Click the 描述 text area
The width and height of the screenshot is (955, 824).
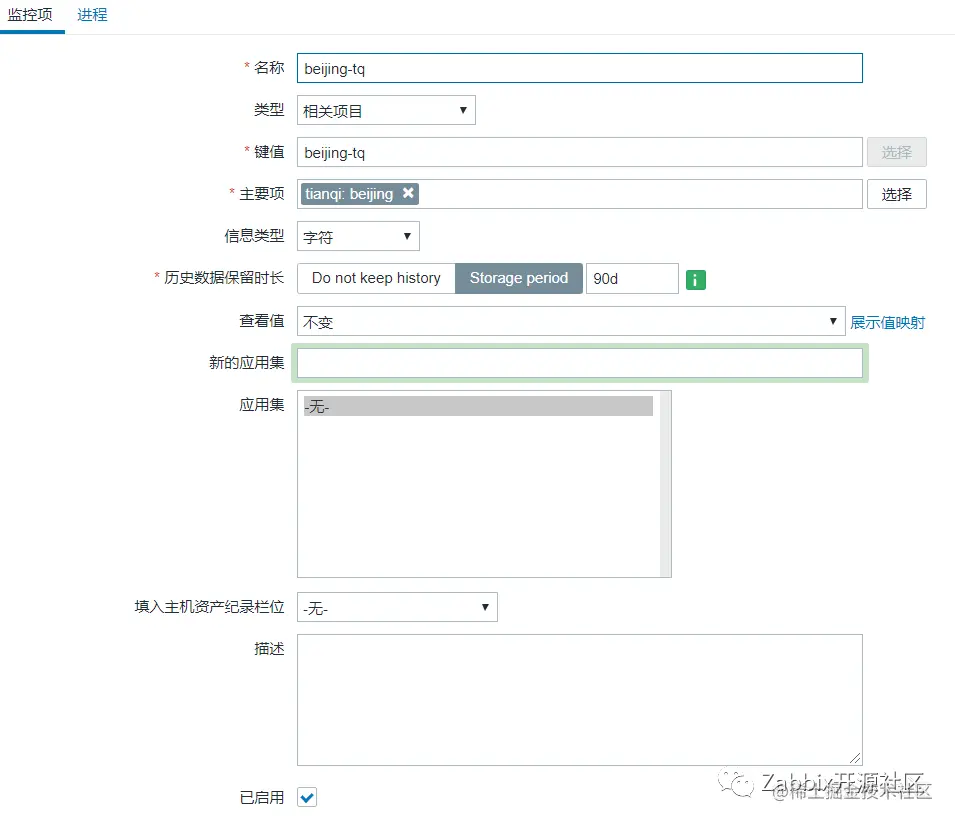pyautogui.click(x=580, y=700)
